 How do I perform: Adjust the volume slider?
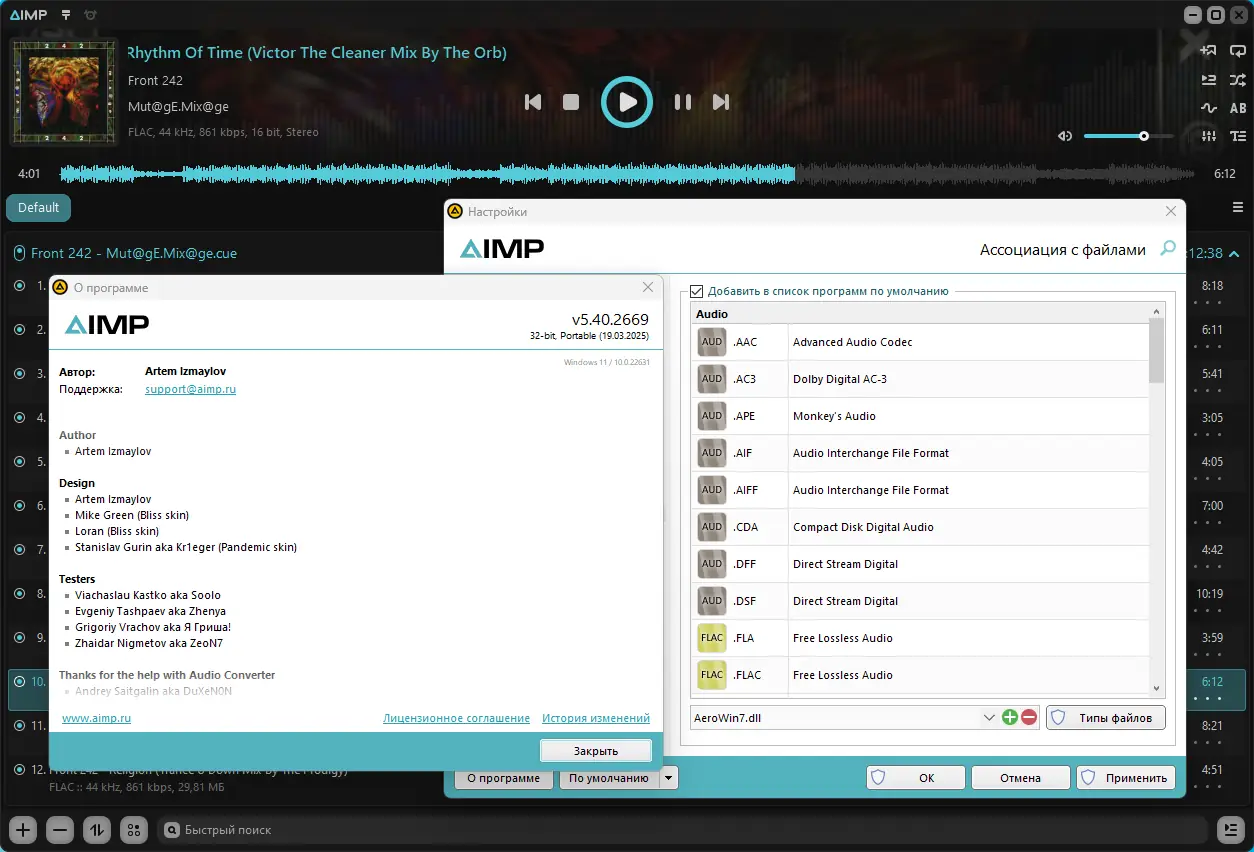coord(1128,136)
